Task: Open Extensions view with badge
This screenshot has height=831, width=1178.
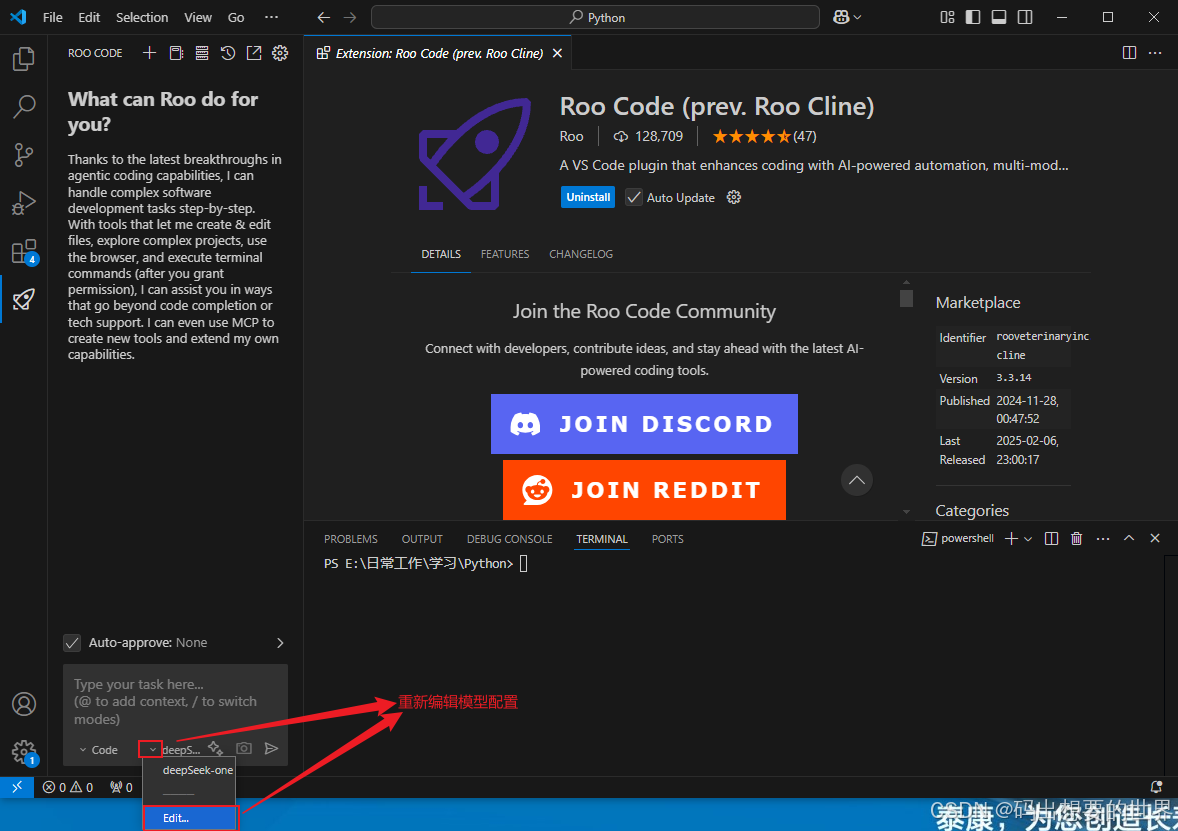Action: pos(23,252)
